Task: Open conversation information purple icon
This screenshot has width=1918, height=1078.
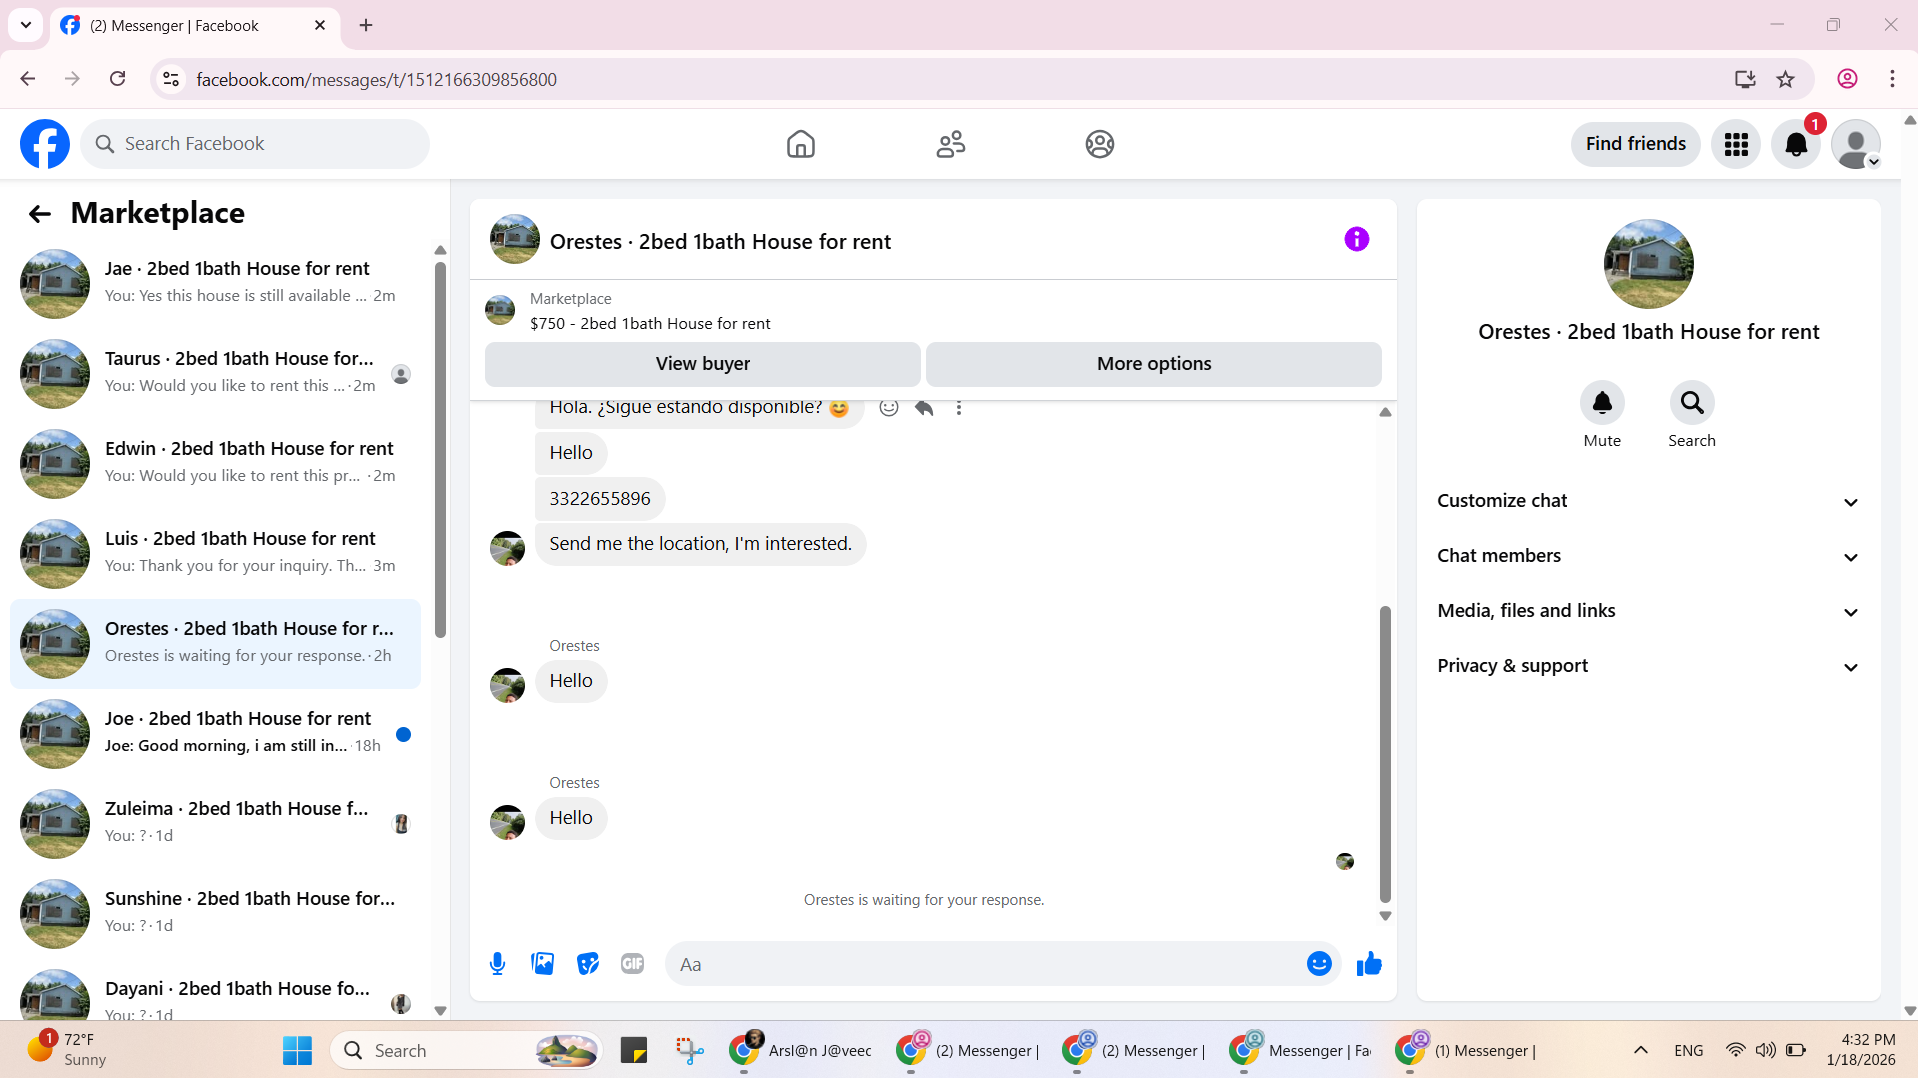Action: point(1356,239)
